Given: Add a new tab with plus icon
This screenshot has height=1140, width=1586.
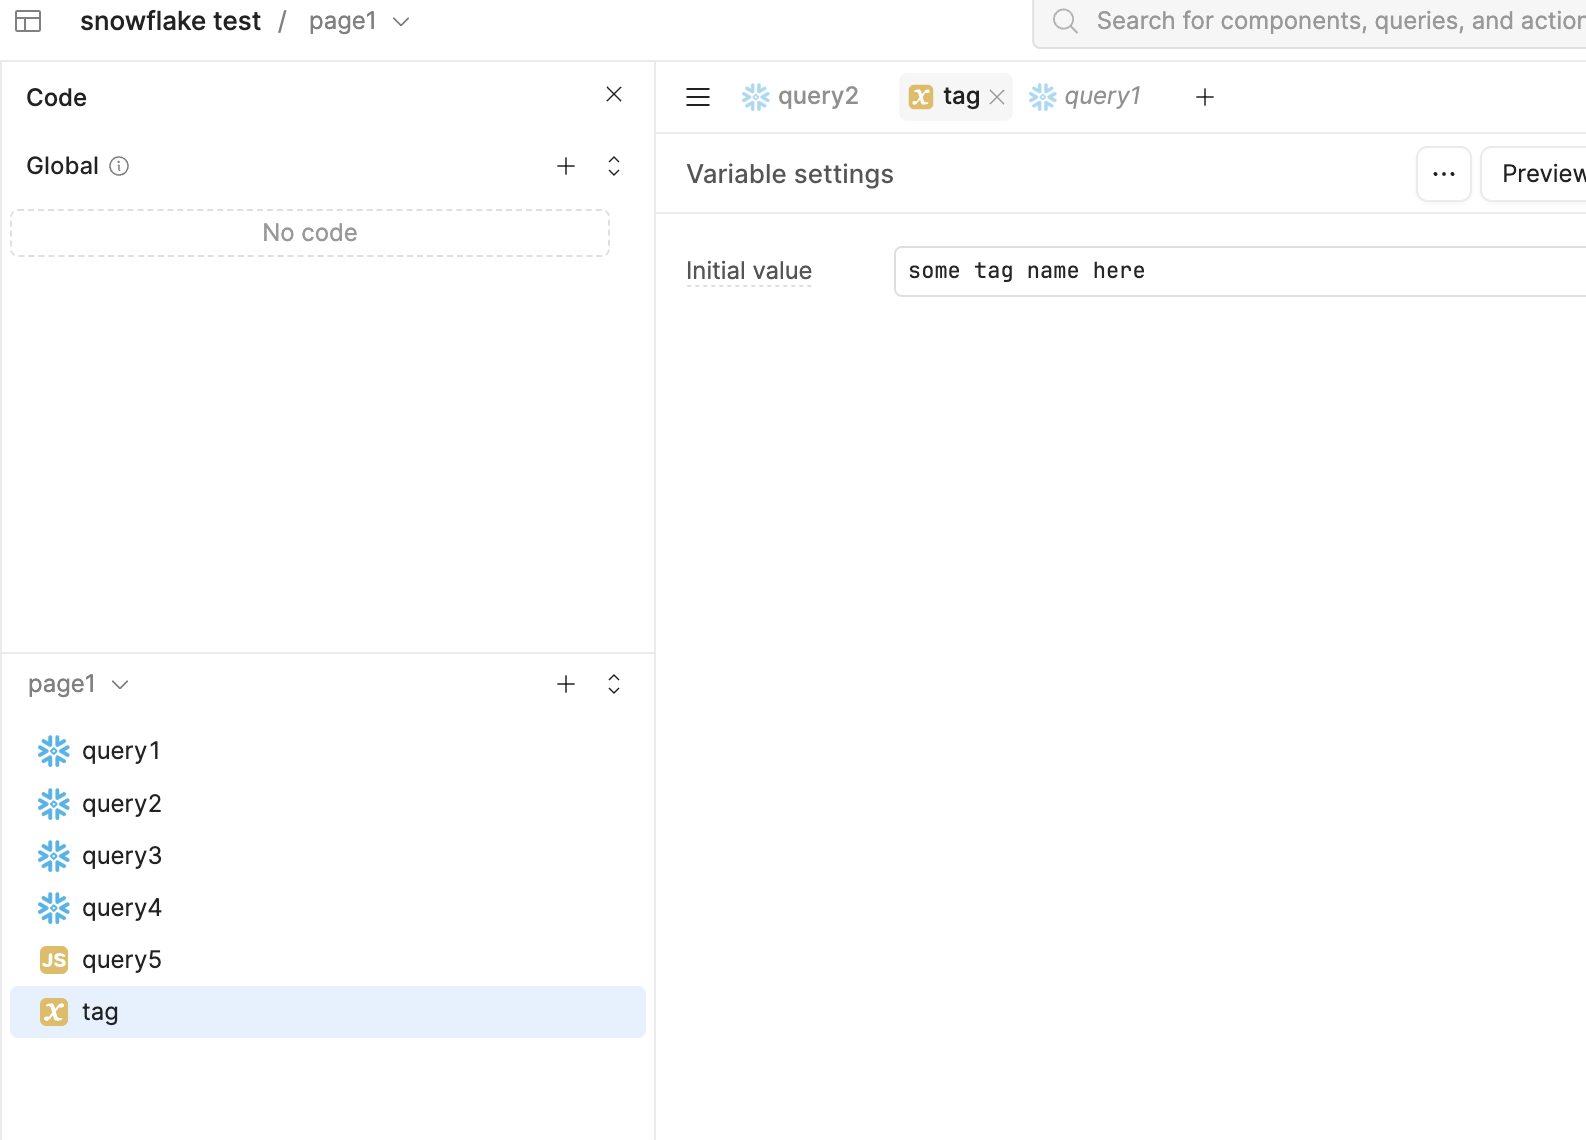Looking at the screenshot, I should (x=1205, y=97).
